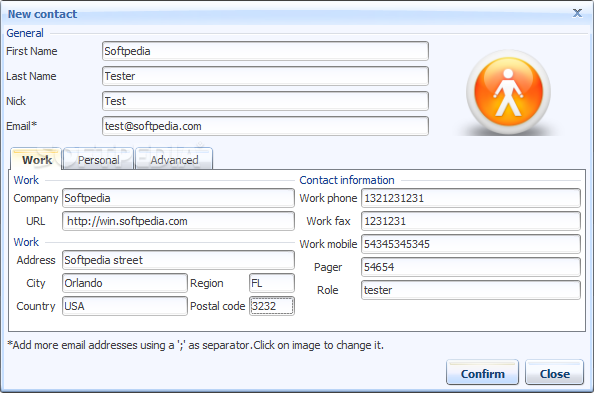Select the Work mobile field
594x393 pixels.
tap(471, 244)
